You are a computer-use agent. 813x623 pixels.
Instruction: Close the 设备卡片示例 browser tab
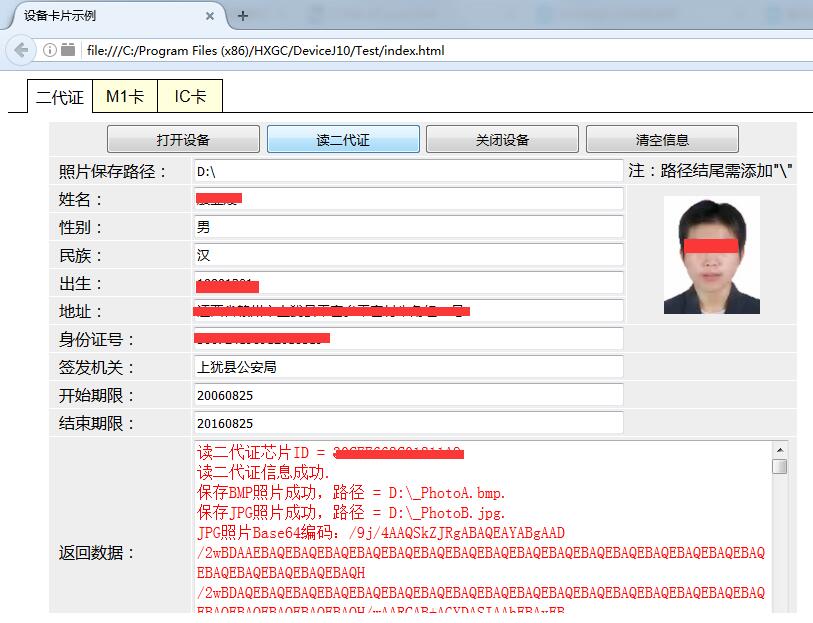tap(208, 16)
